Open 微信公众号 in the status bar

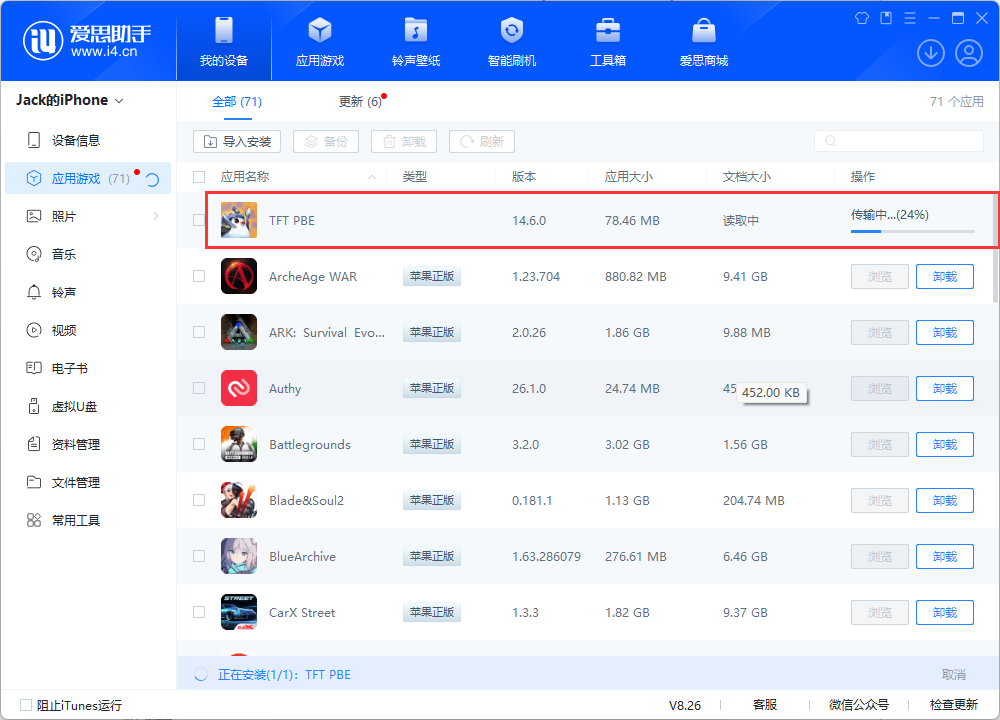coord(858,705)
